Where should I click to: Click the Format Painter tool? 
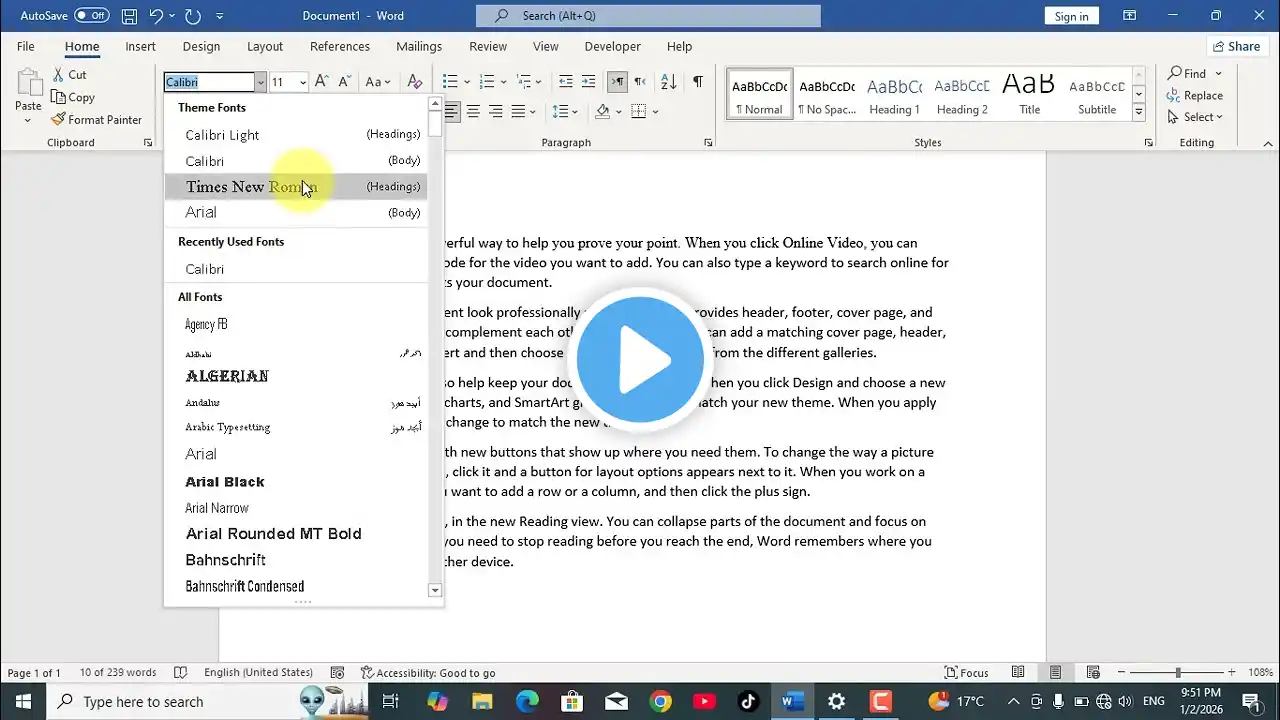click(96, 119)
